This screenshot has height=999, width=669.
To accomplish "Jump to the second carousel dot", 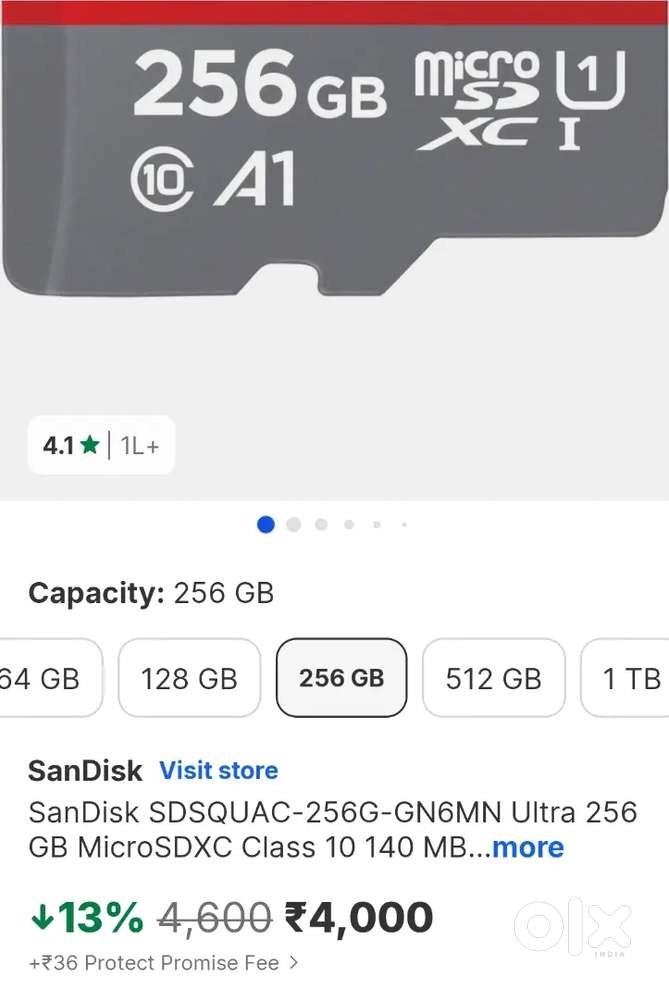I will (293, 524).
